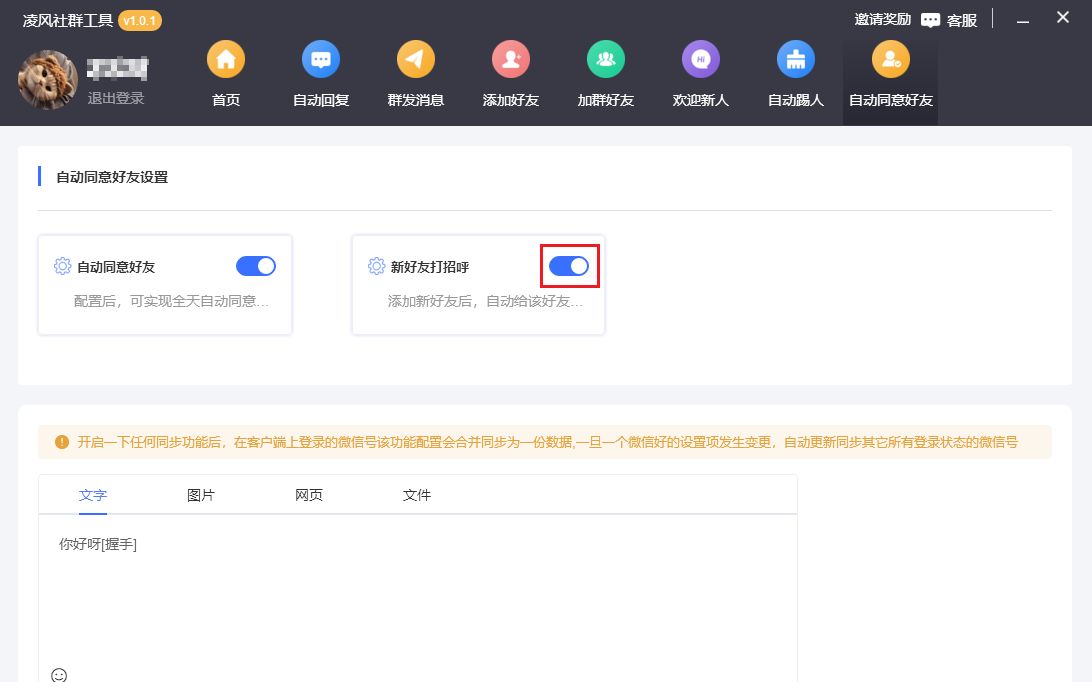This screenshot has height=682, width=1092.
Task: Turn off the 自动同意好友 switch
Action: (x=256, y=266)
